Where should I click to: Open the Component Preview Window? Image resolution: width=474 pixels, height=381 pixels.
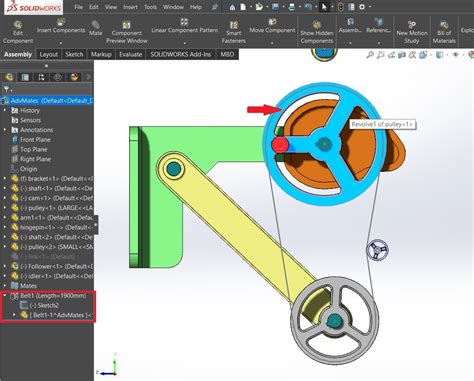127,32
